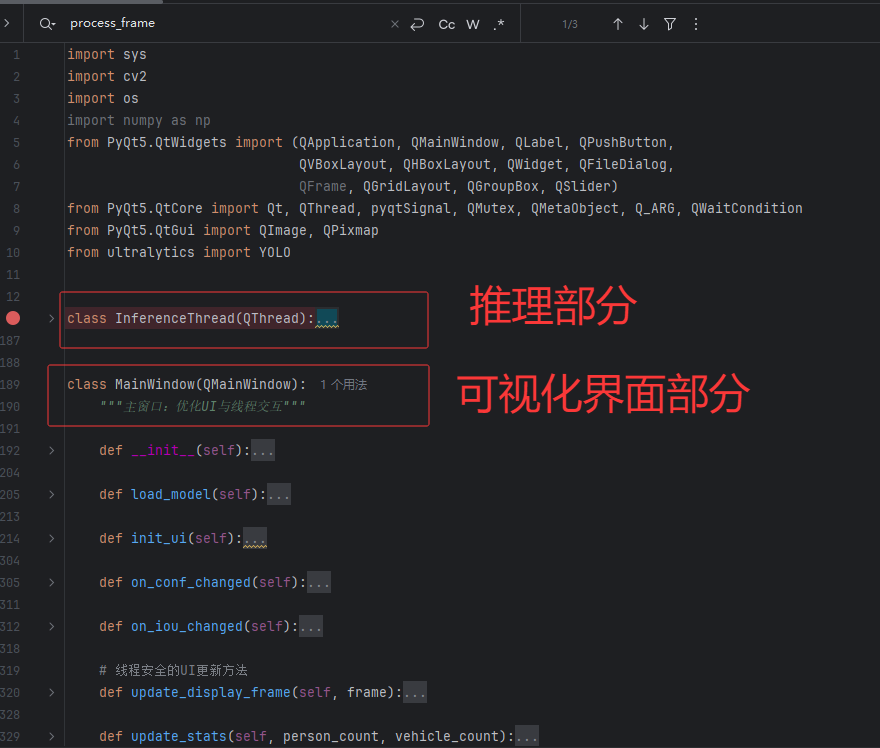
Task: Click 'QPixmap' in the QtGui import
Action: [351, 231]
